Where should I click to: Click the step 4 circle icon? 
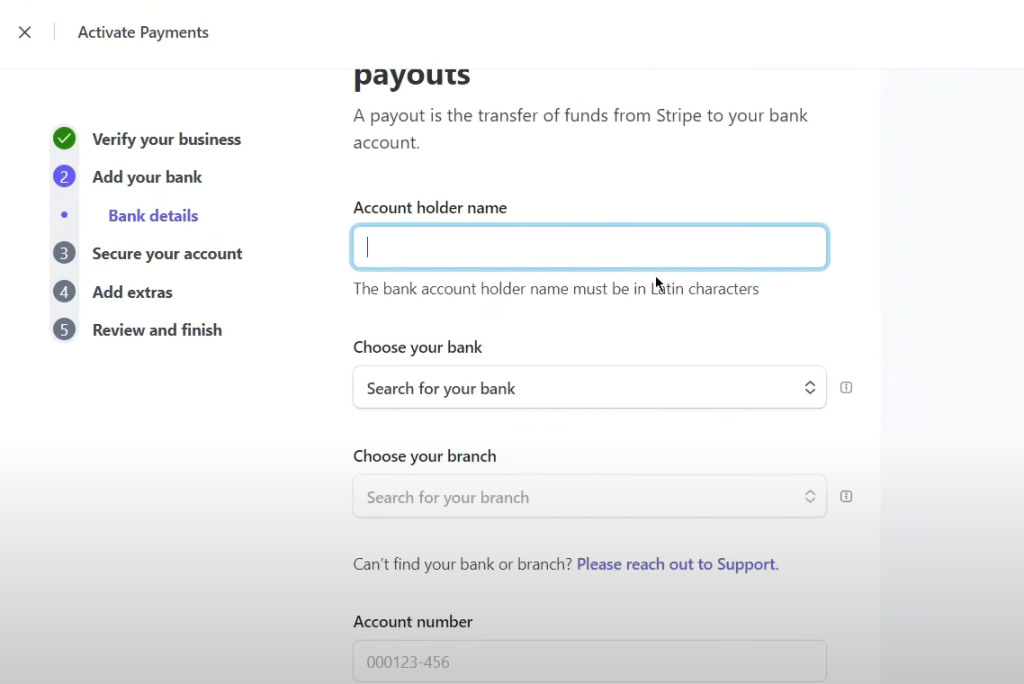(x=65, y=292)
